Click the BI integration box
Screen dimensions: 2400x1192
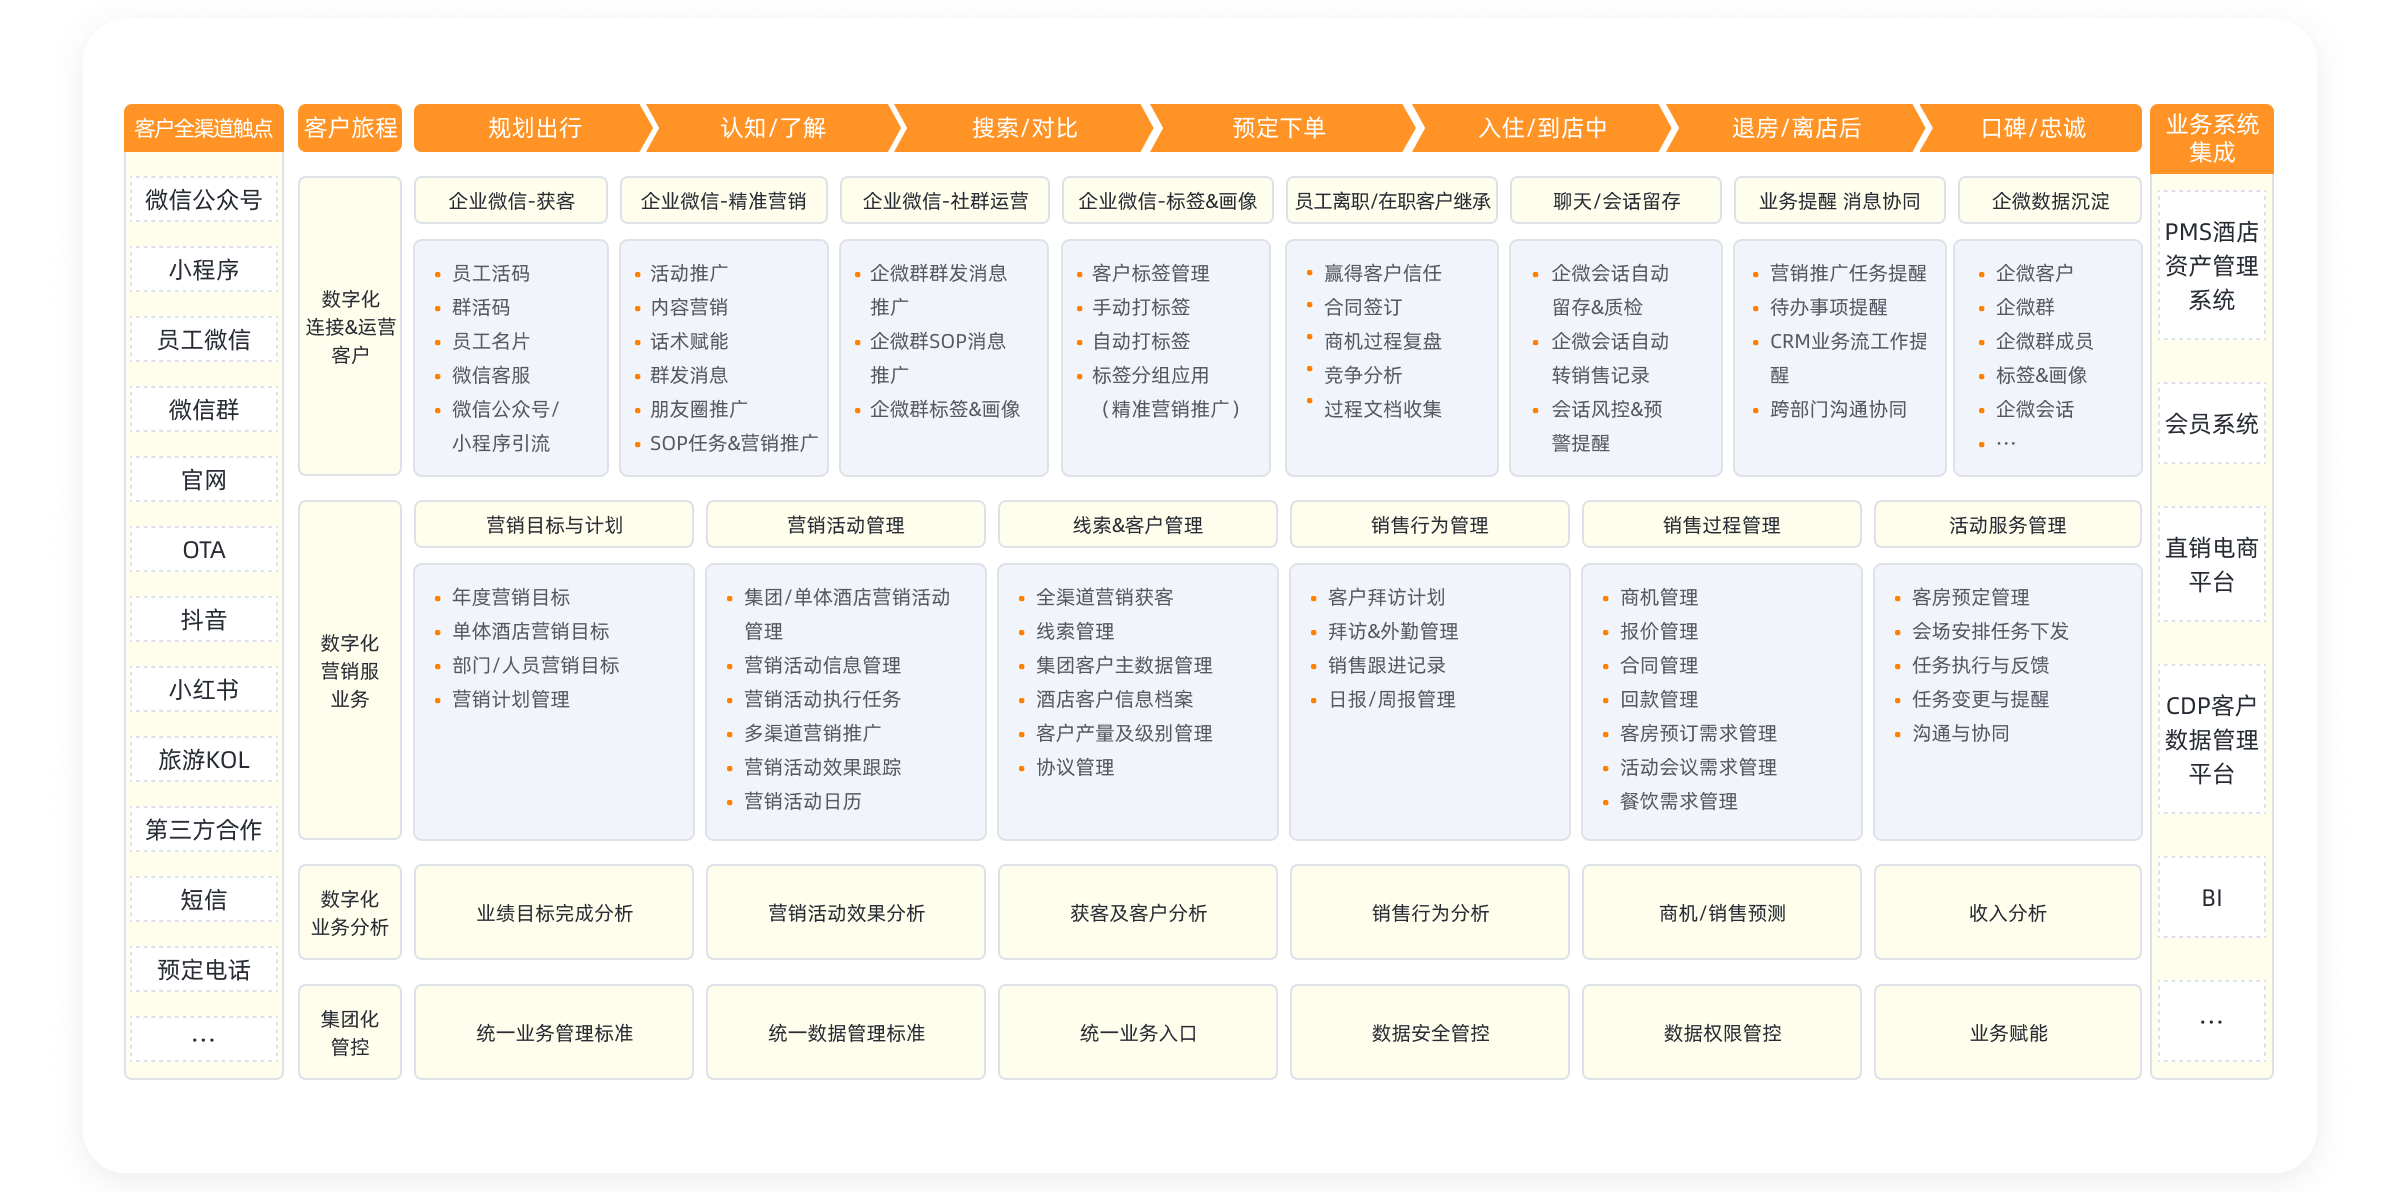coord(2211,898)
